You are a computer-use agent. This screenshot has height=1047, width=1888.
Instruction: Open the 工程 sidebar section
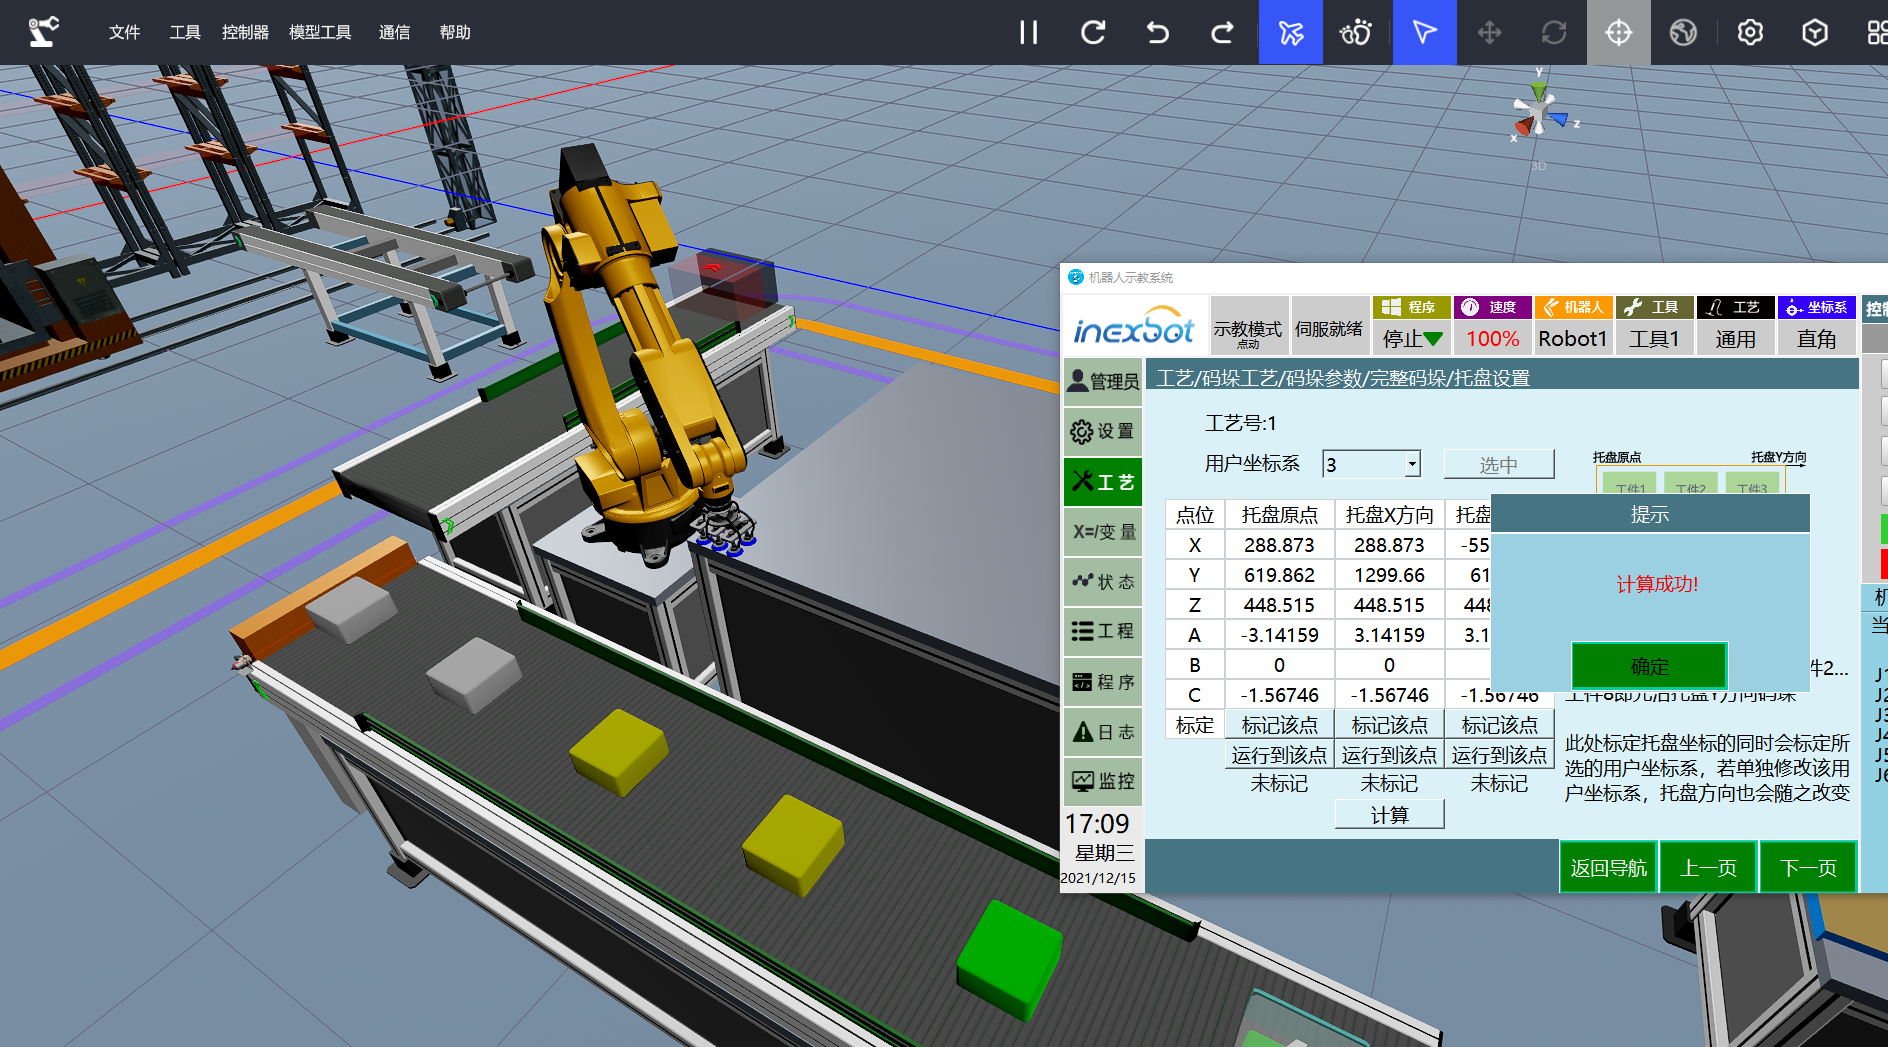coord(1103,631)
